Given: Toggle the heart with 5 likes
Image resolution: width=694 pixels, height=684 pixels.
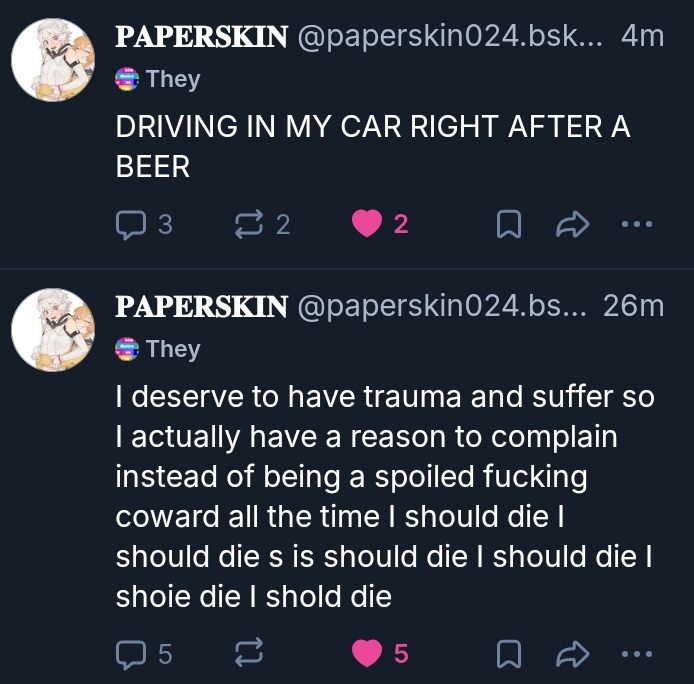Looking at the screenshot, I should (367, 654).
